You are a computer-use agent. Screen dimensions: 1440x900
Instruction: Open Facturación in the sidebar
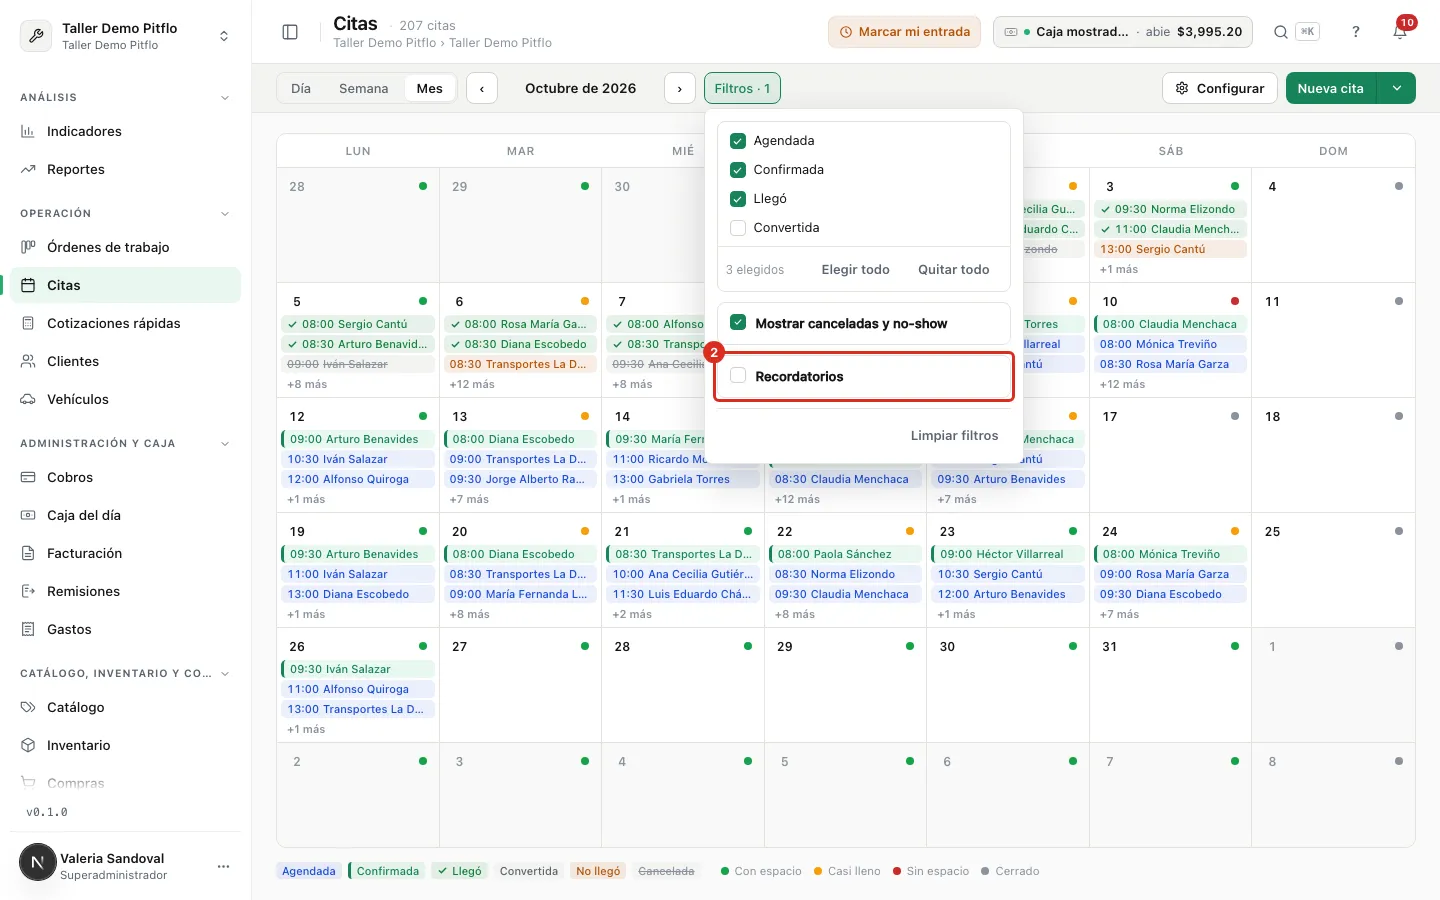click(x=126, y=553)
